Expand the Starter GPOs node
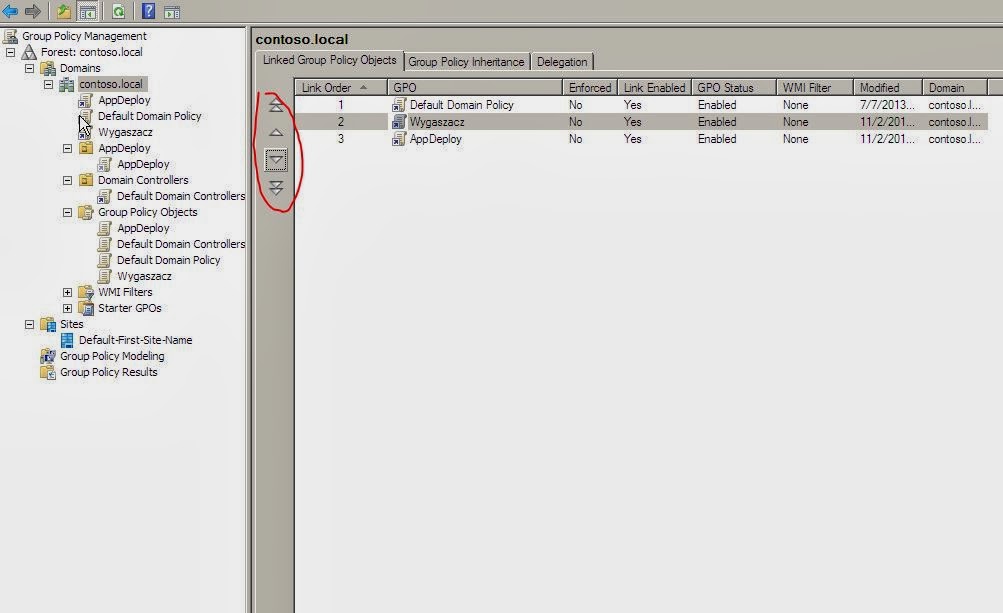Screen dimensions: 1003x613 click(67, 308)
